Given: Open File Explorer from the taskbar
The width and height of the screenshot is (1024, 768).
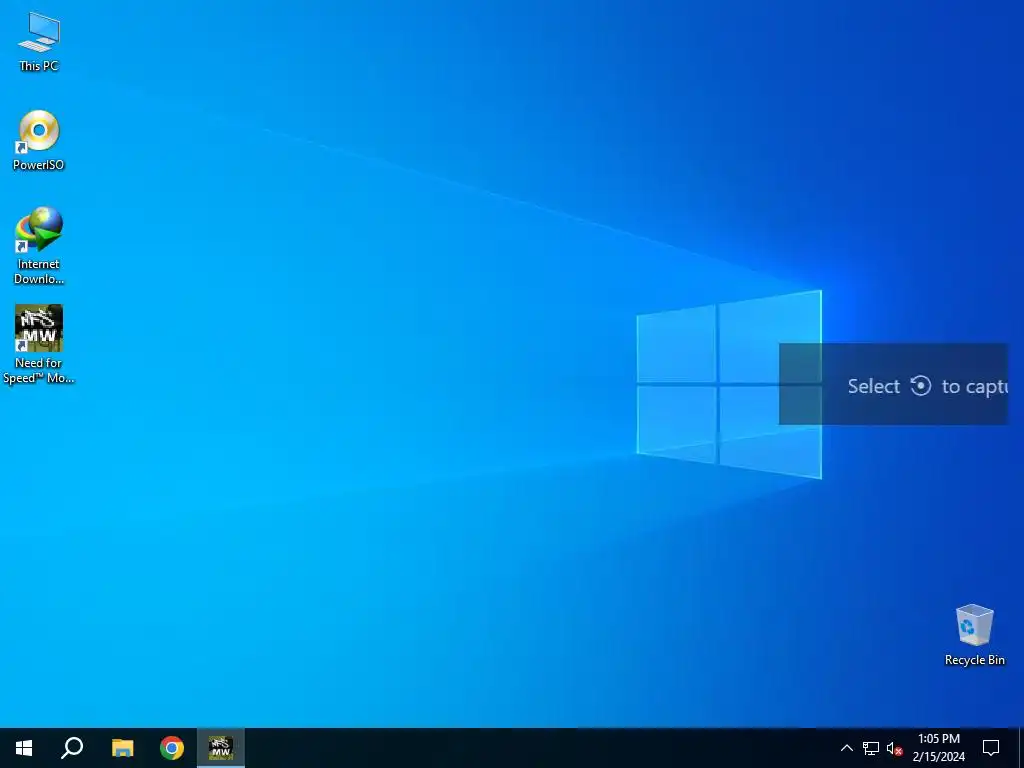Looking at the screenshot, I should click(122, 748).
